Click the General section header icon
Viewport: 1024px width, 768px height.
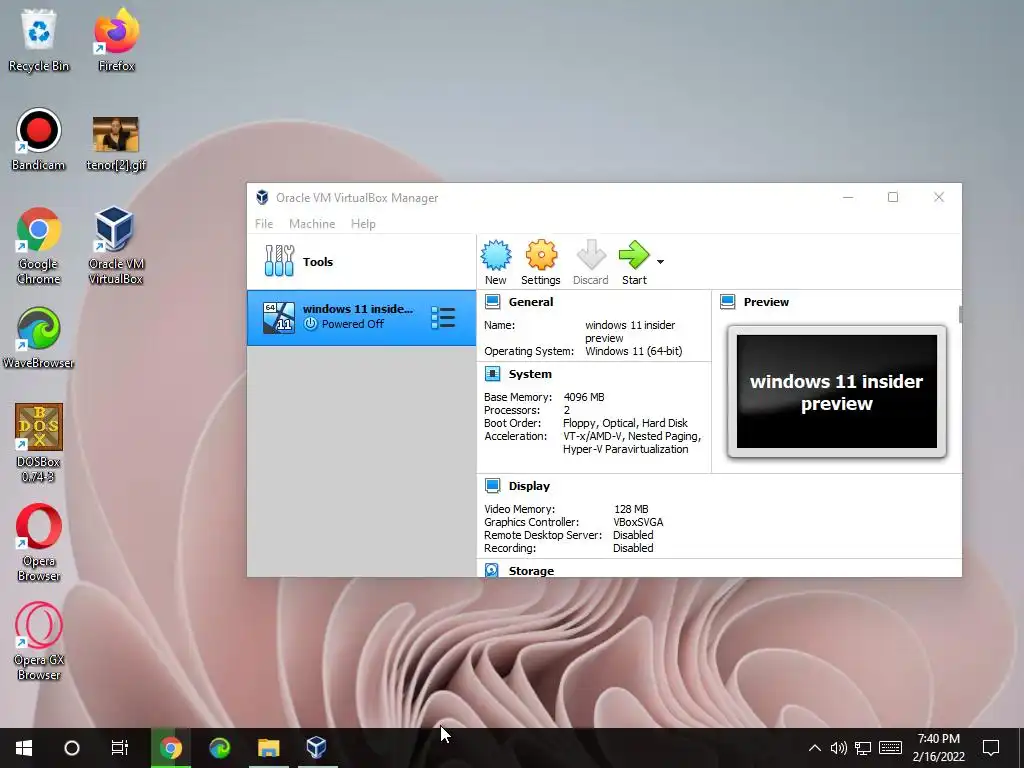tap(492, 302)
